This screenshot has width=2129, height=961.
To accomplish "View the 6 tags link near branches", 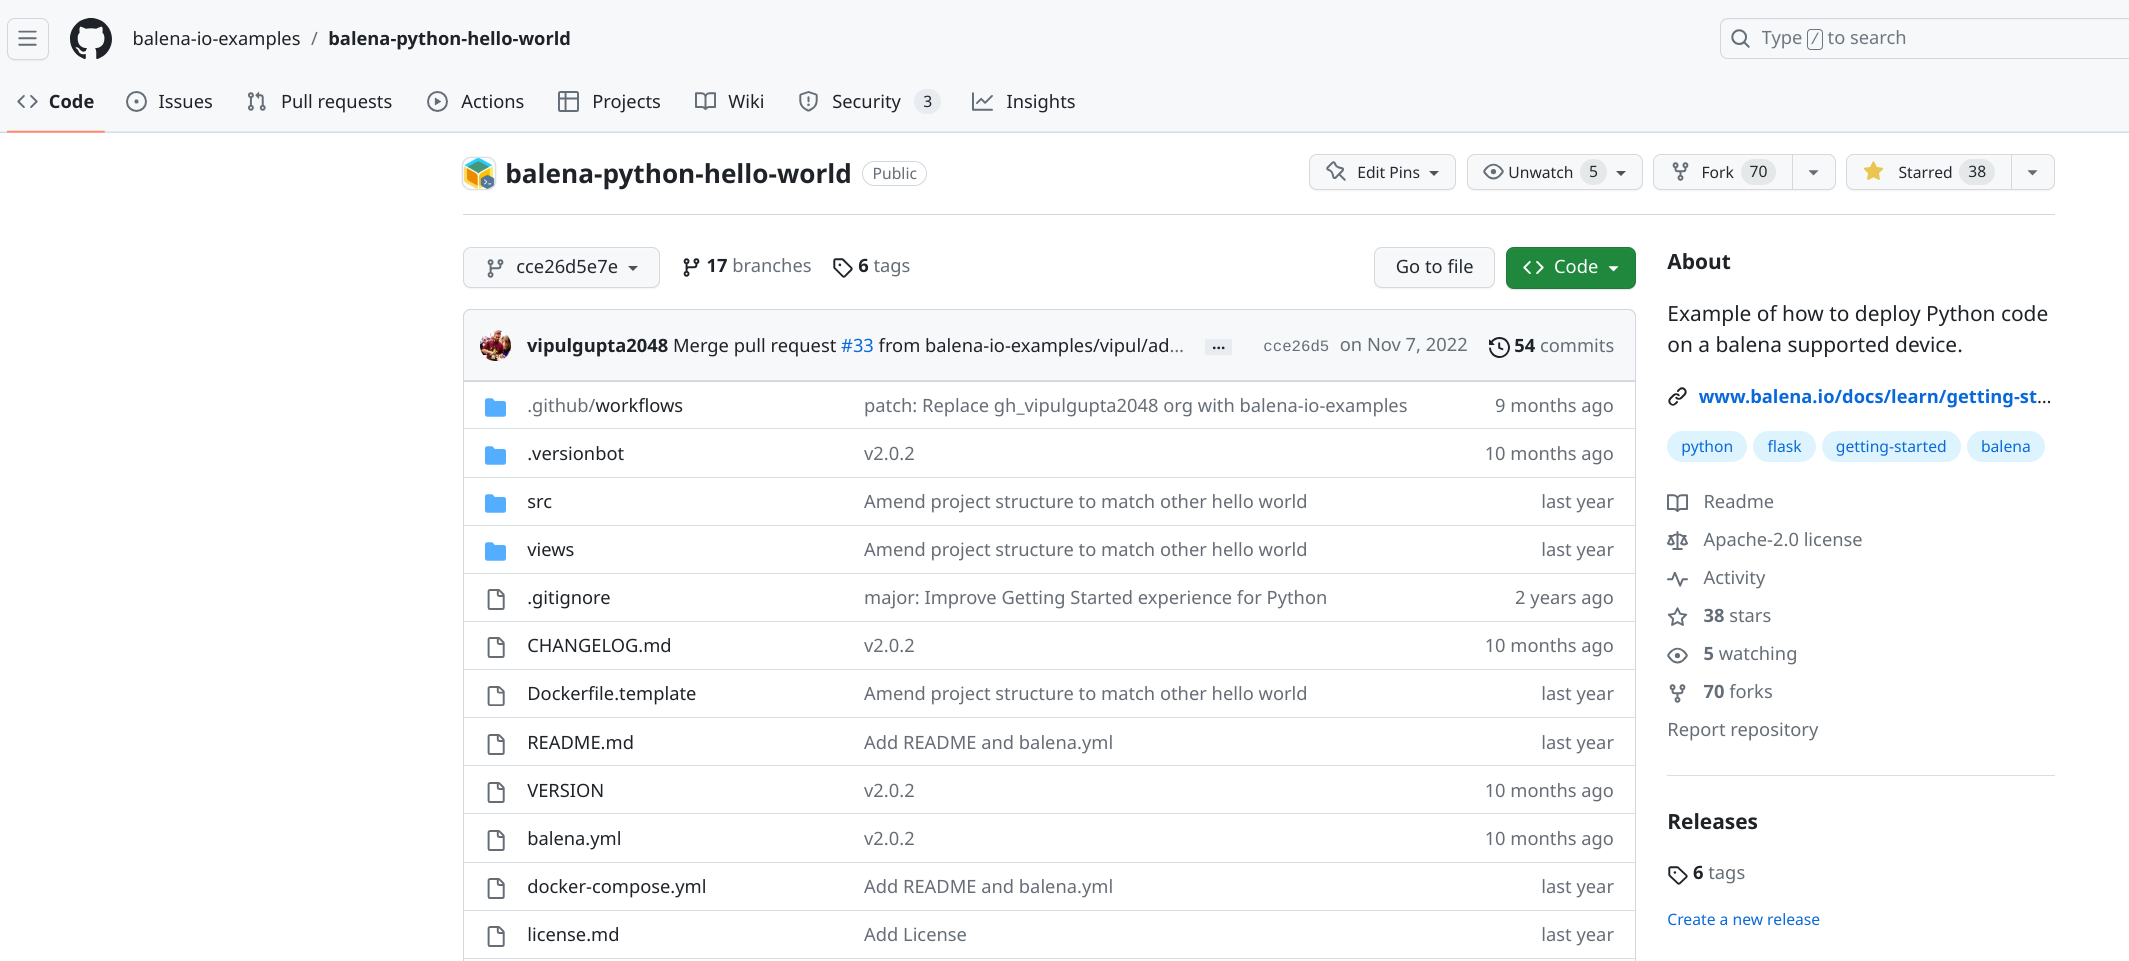I will click(871, 266).
